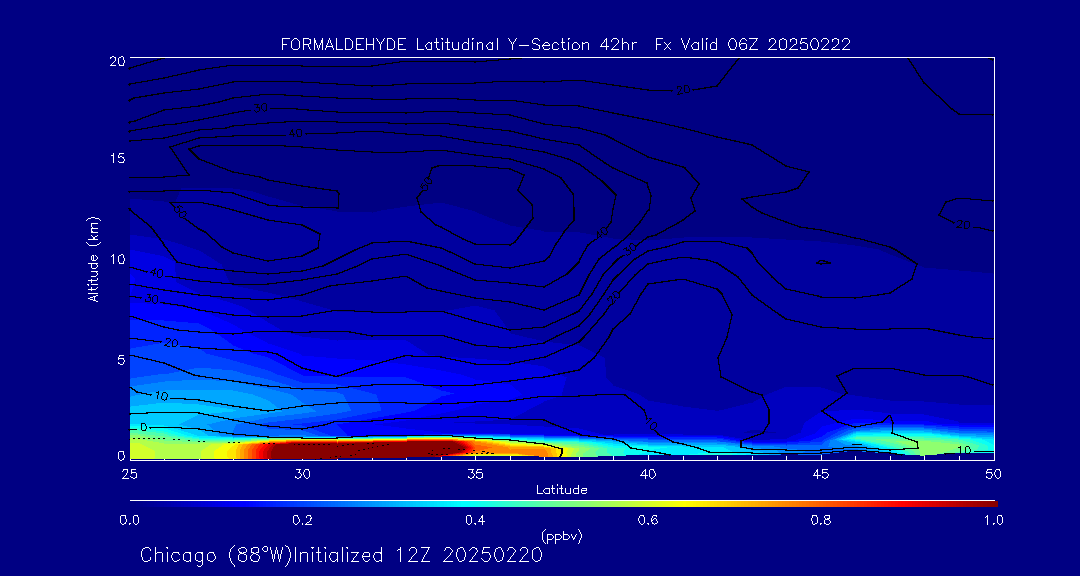Screen dimensions: 1080x576
Task: Click latitude axis tick label 50
Action: click(994, 473)
